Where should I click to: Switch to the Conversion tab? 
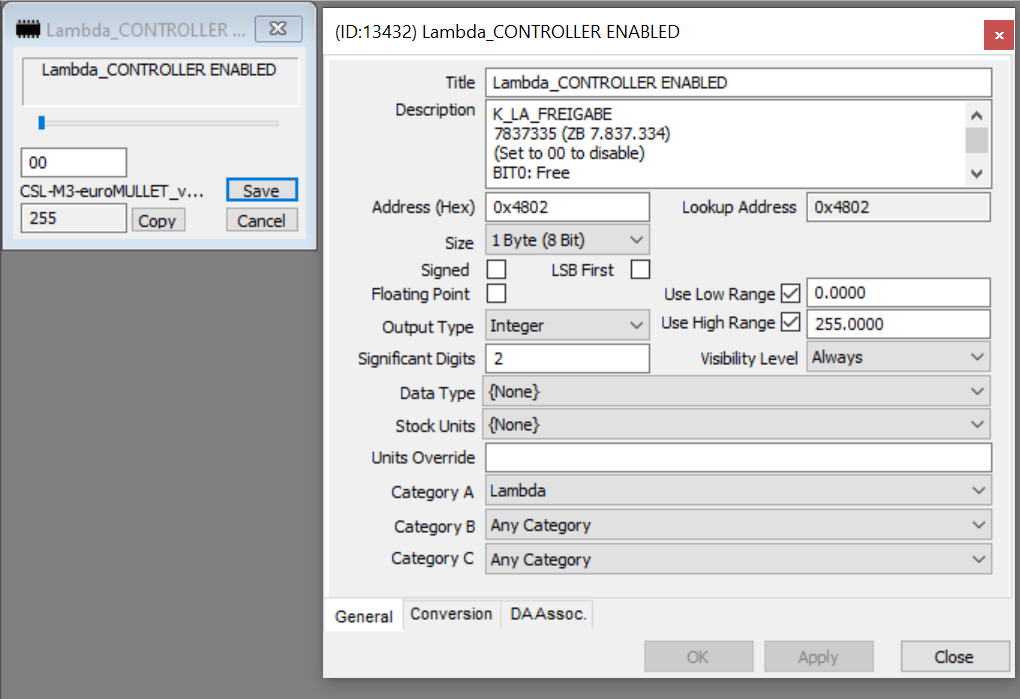click(x=451, y=614)
